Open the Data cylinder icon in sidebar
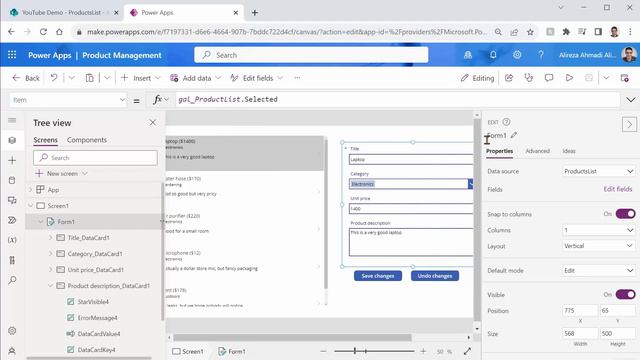This screenshot has height=360, width=640. pos(12,180)
